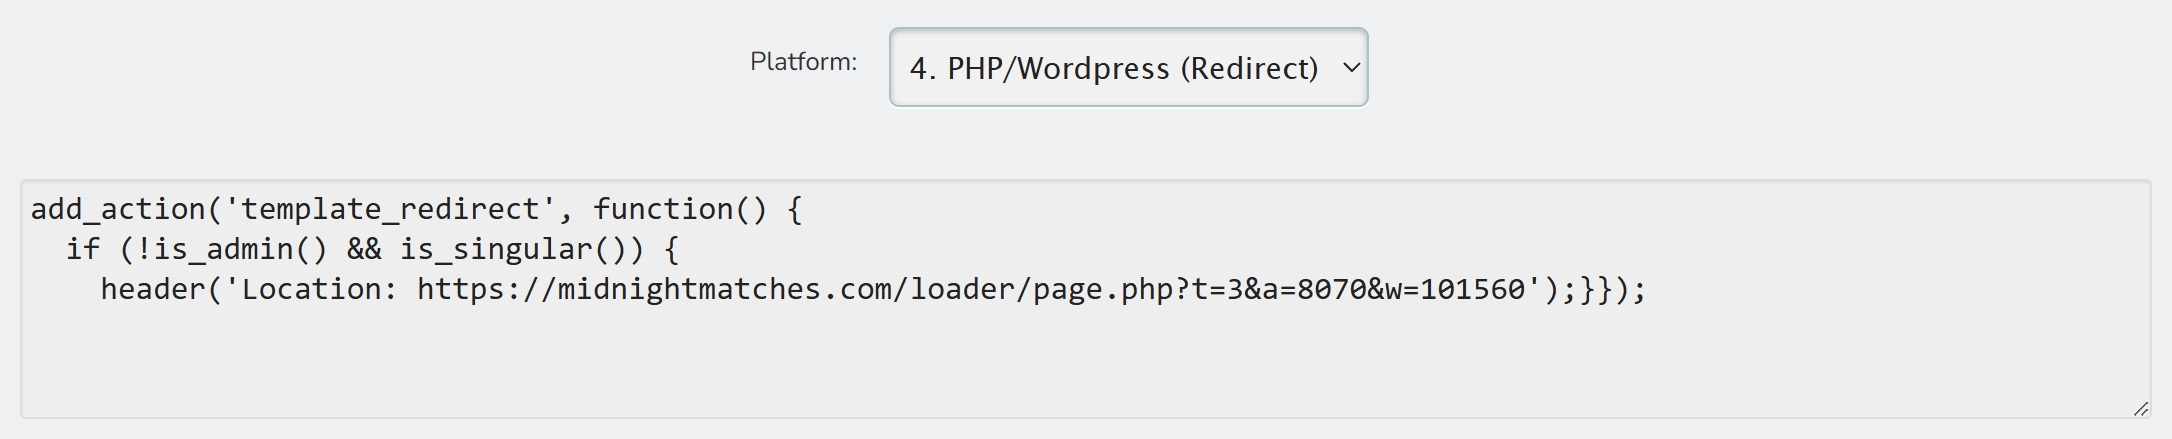Click the 'template_redirect' string in the code
Image resolution: width=2172 pixels, height=439 pixels.
tap(391, 209)
